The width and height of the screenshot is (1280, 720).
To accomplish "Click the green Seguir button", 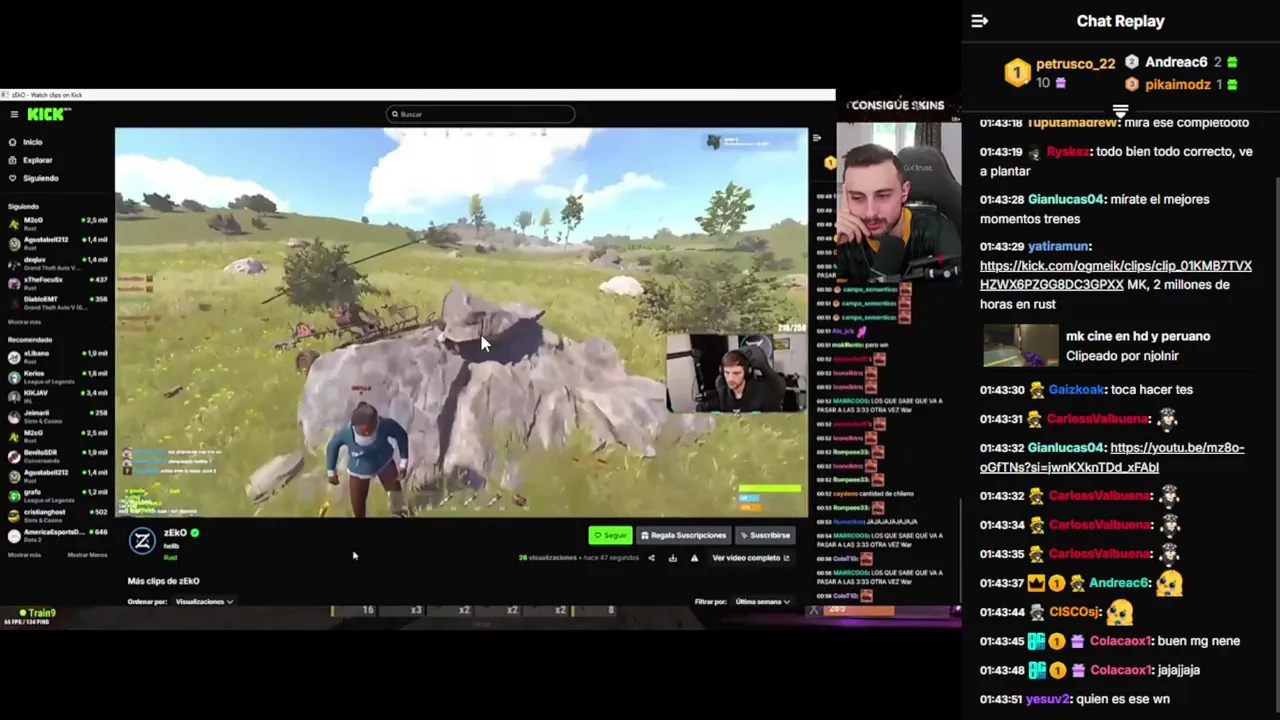I will click(x=610, y=535).
